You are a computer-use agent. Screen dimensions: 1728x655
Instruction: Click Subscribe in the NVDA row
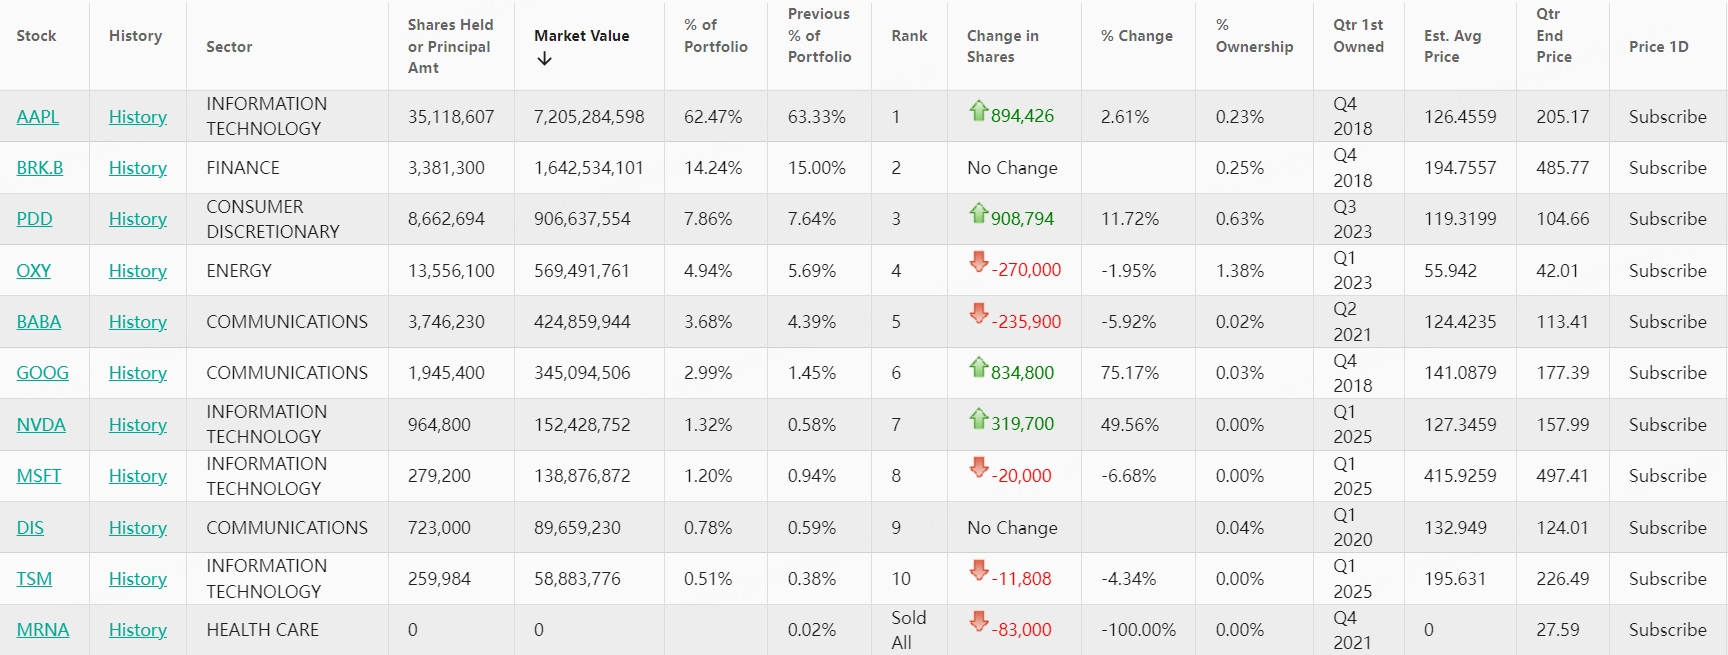[x=1667, y=425]
